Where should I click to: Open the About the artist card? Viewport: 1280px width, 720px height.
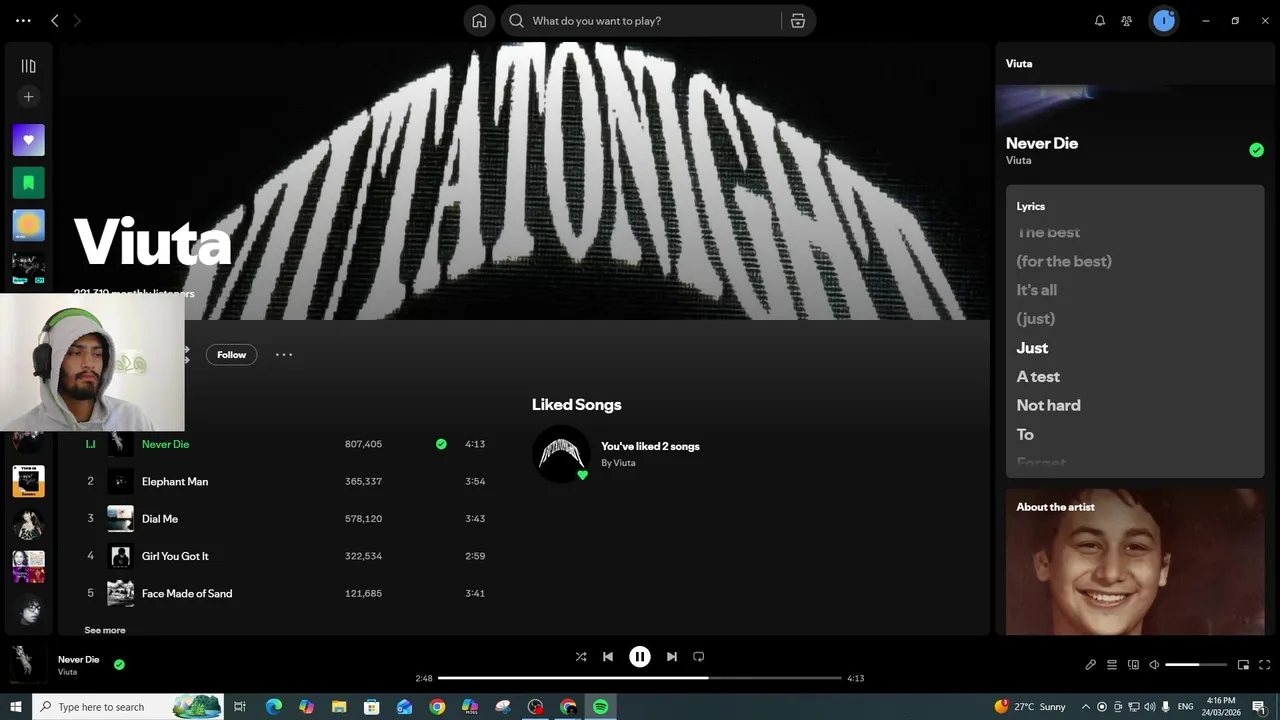[x=1135, y=562]
